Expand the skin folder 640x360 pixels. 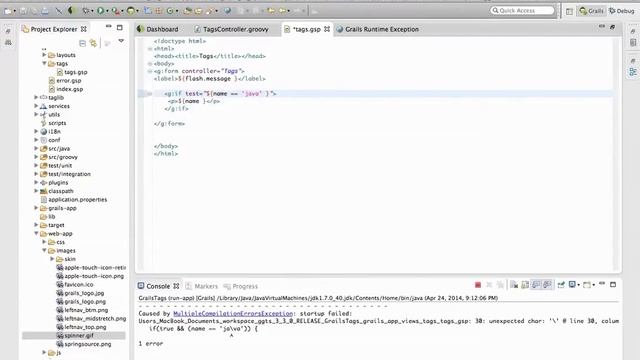tap(52, 259)
